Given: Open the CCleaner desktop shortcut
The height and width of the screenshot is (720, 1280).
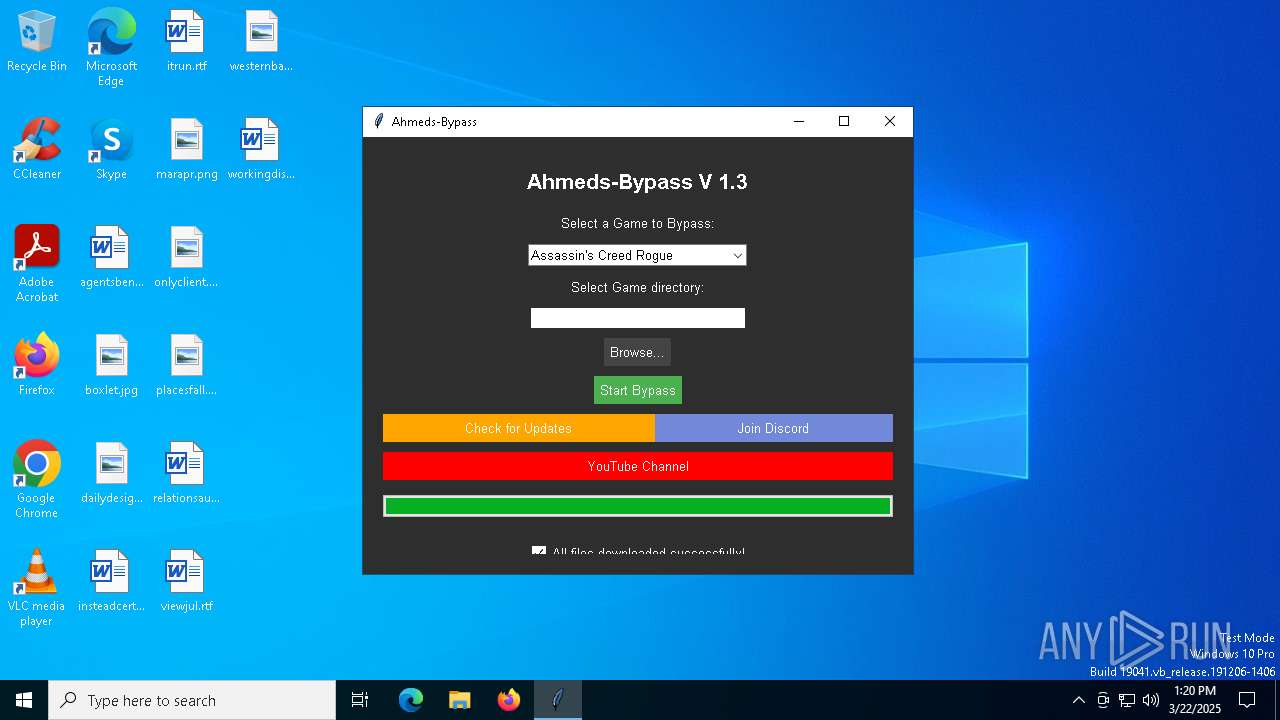Looking at the screenshot, I should pyautogui.click(x=37, y=149).
